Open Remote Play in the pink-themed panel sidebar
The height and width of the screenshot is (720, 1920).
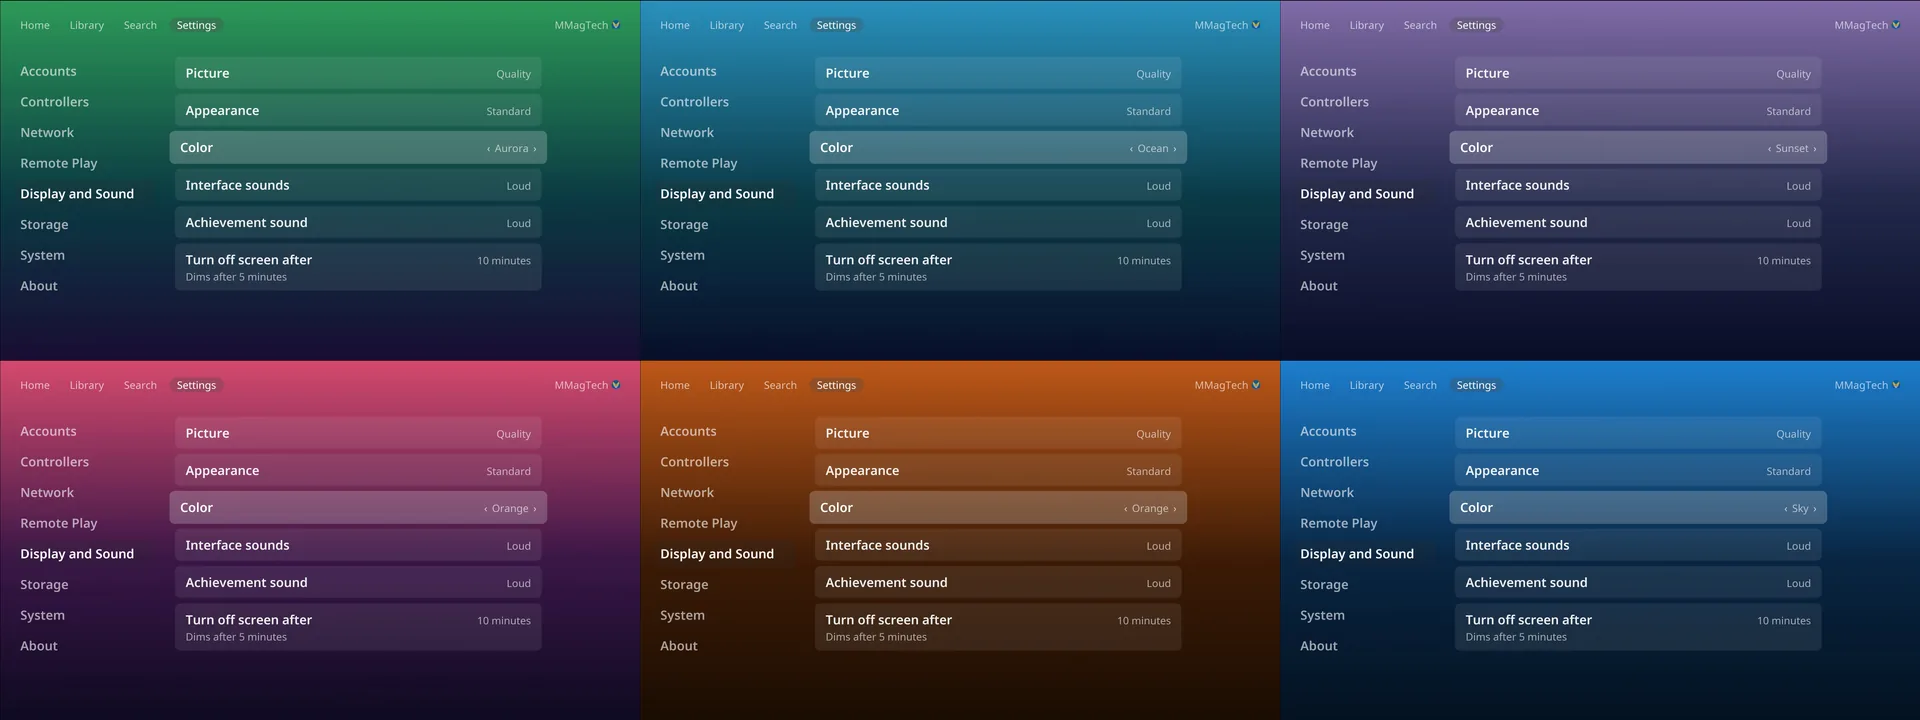coord(59,523)
